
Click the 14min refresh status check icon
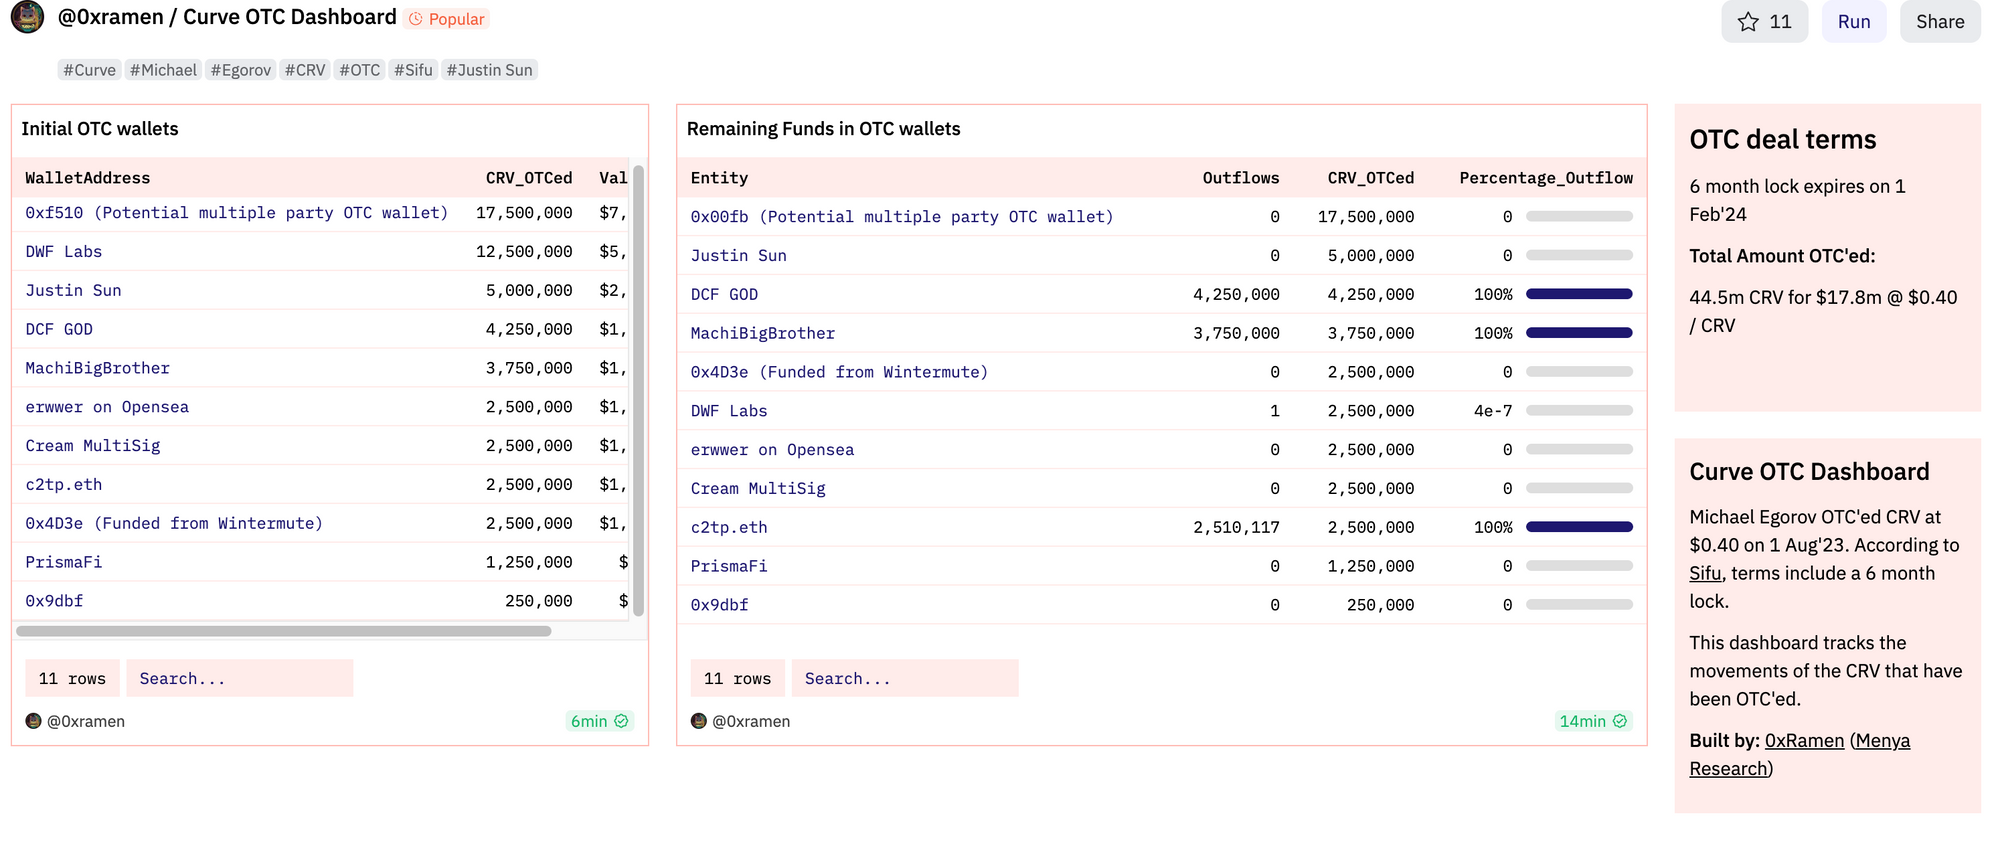(1620, 721)
